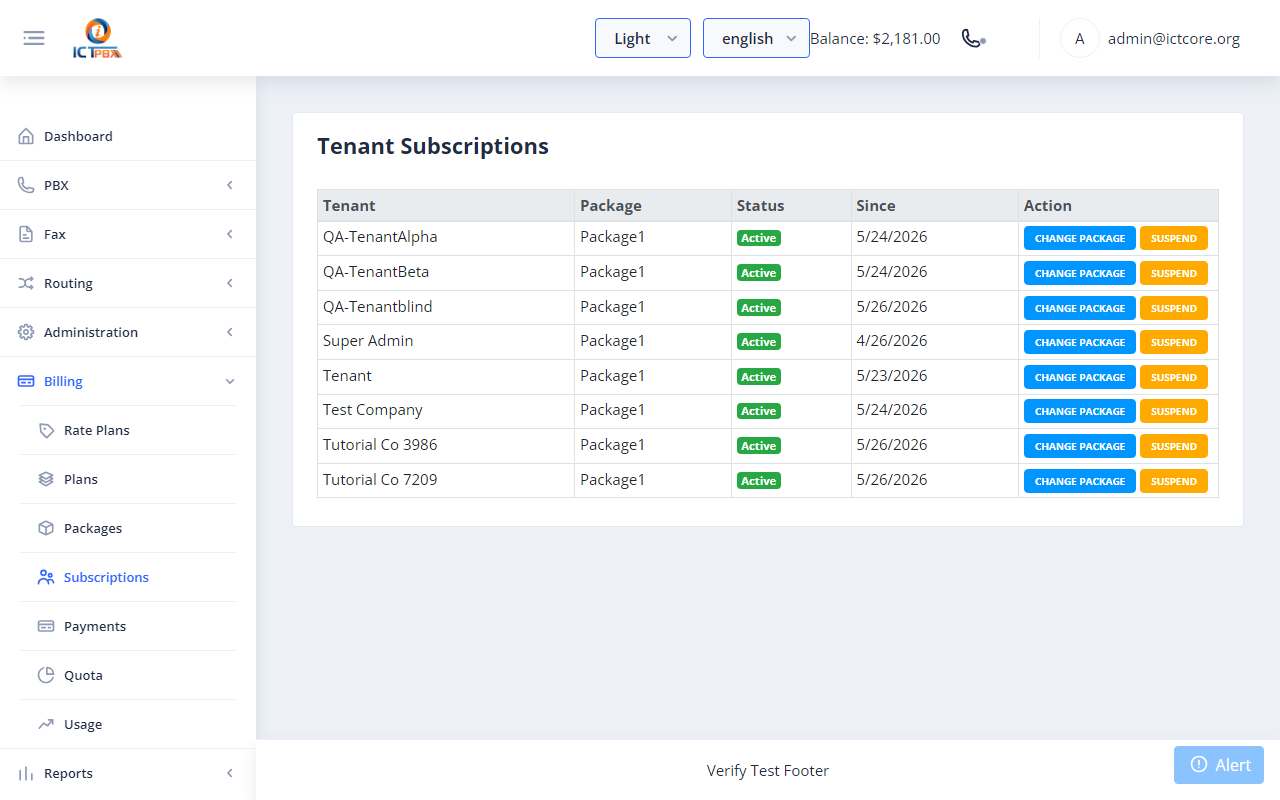Open the Packages submenu item
Viewport: 1280px width, 800px height.
tap(128, 528)
